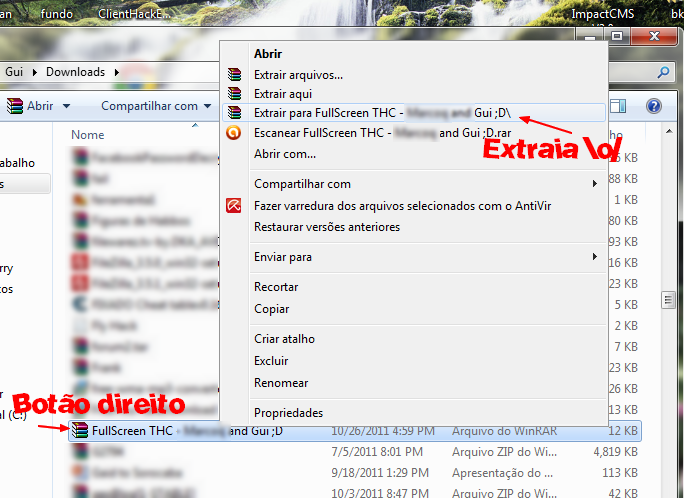Click the Arquivo do WinRAR type cell

click(x=504, y=431)
